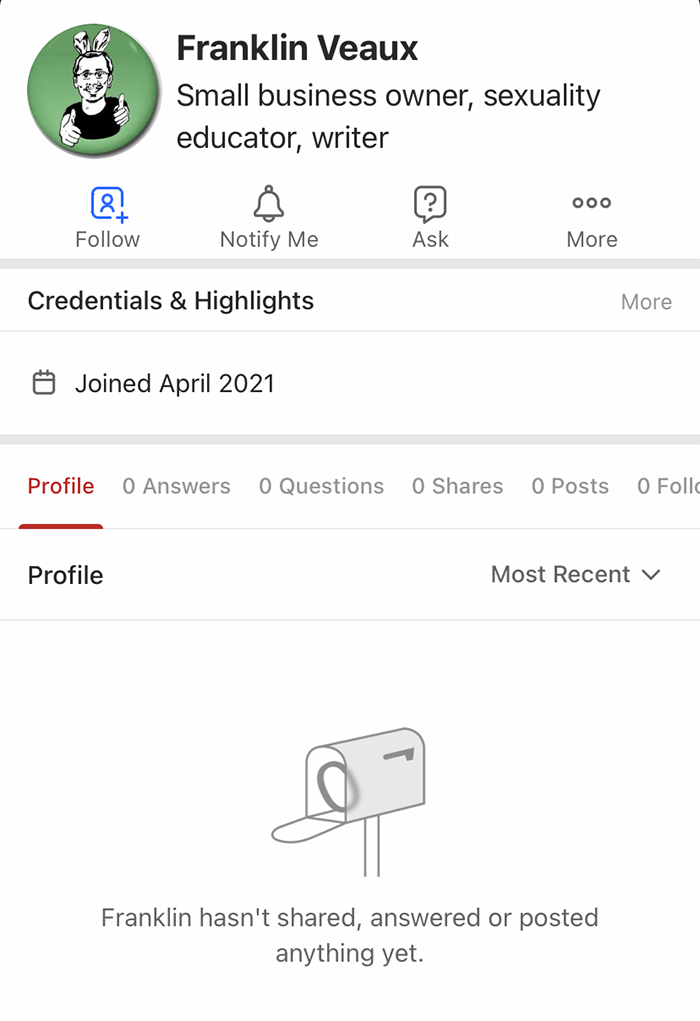Click the Notify Me label
Image resolution: width=700 pixels, height=1021 pixels.
tap(269, 240)
